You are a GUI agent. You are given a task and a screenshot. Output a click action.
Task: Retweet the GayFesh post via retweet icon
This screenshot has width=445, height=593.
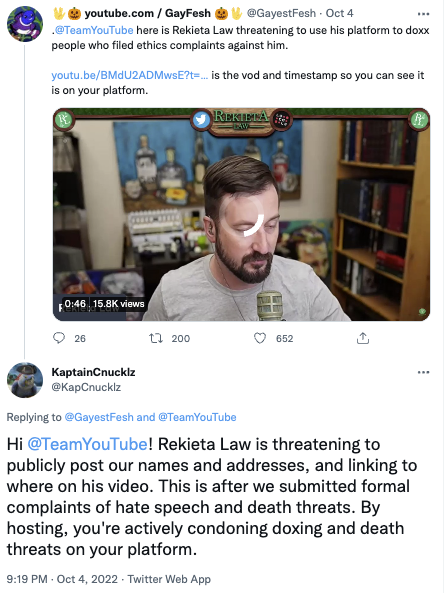[156, 338]
